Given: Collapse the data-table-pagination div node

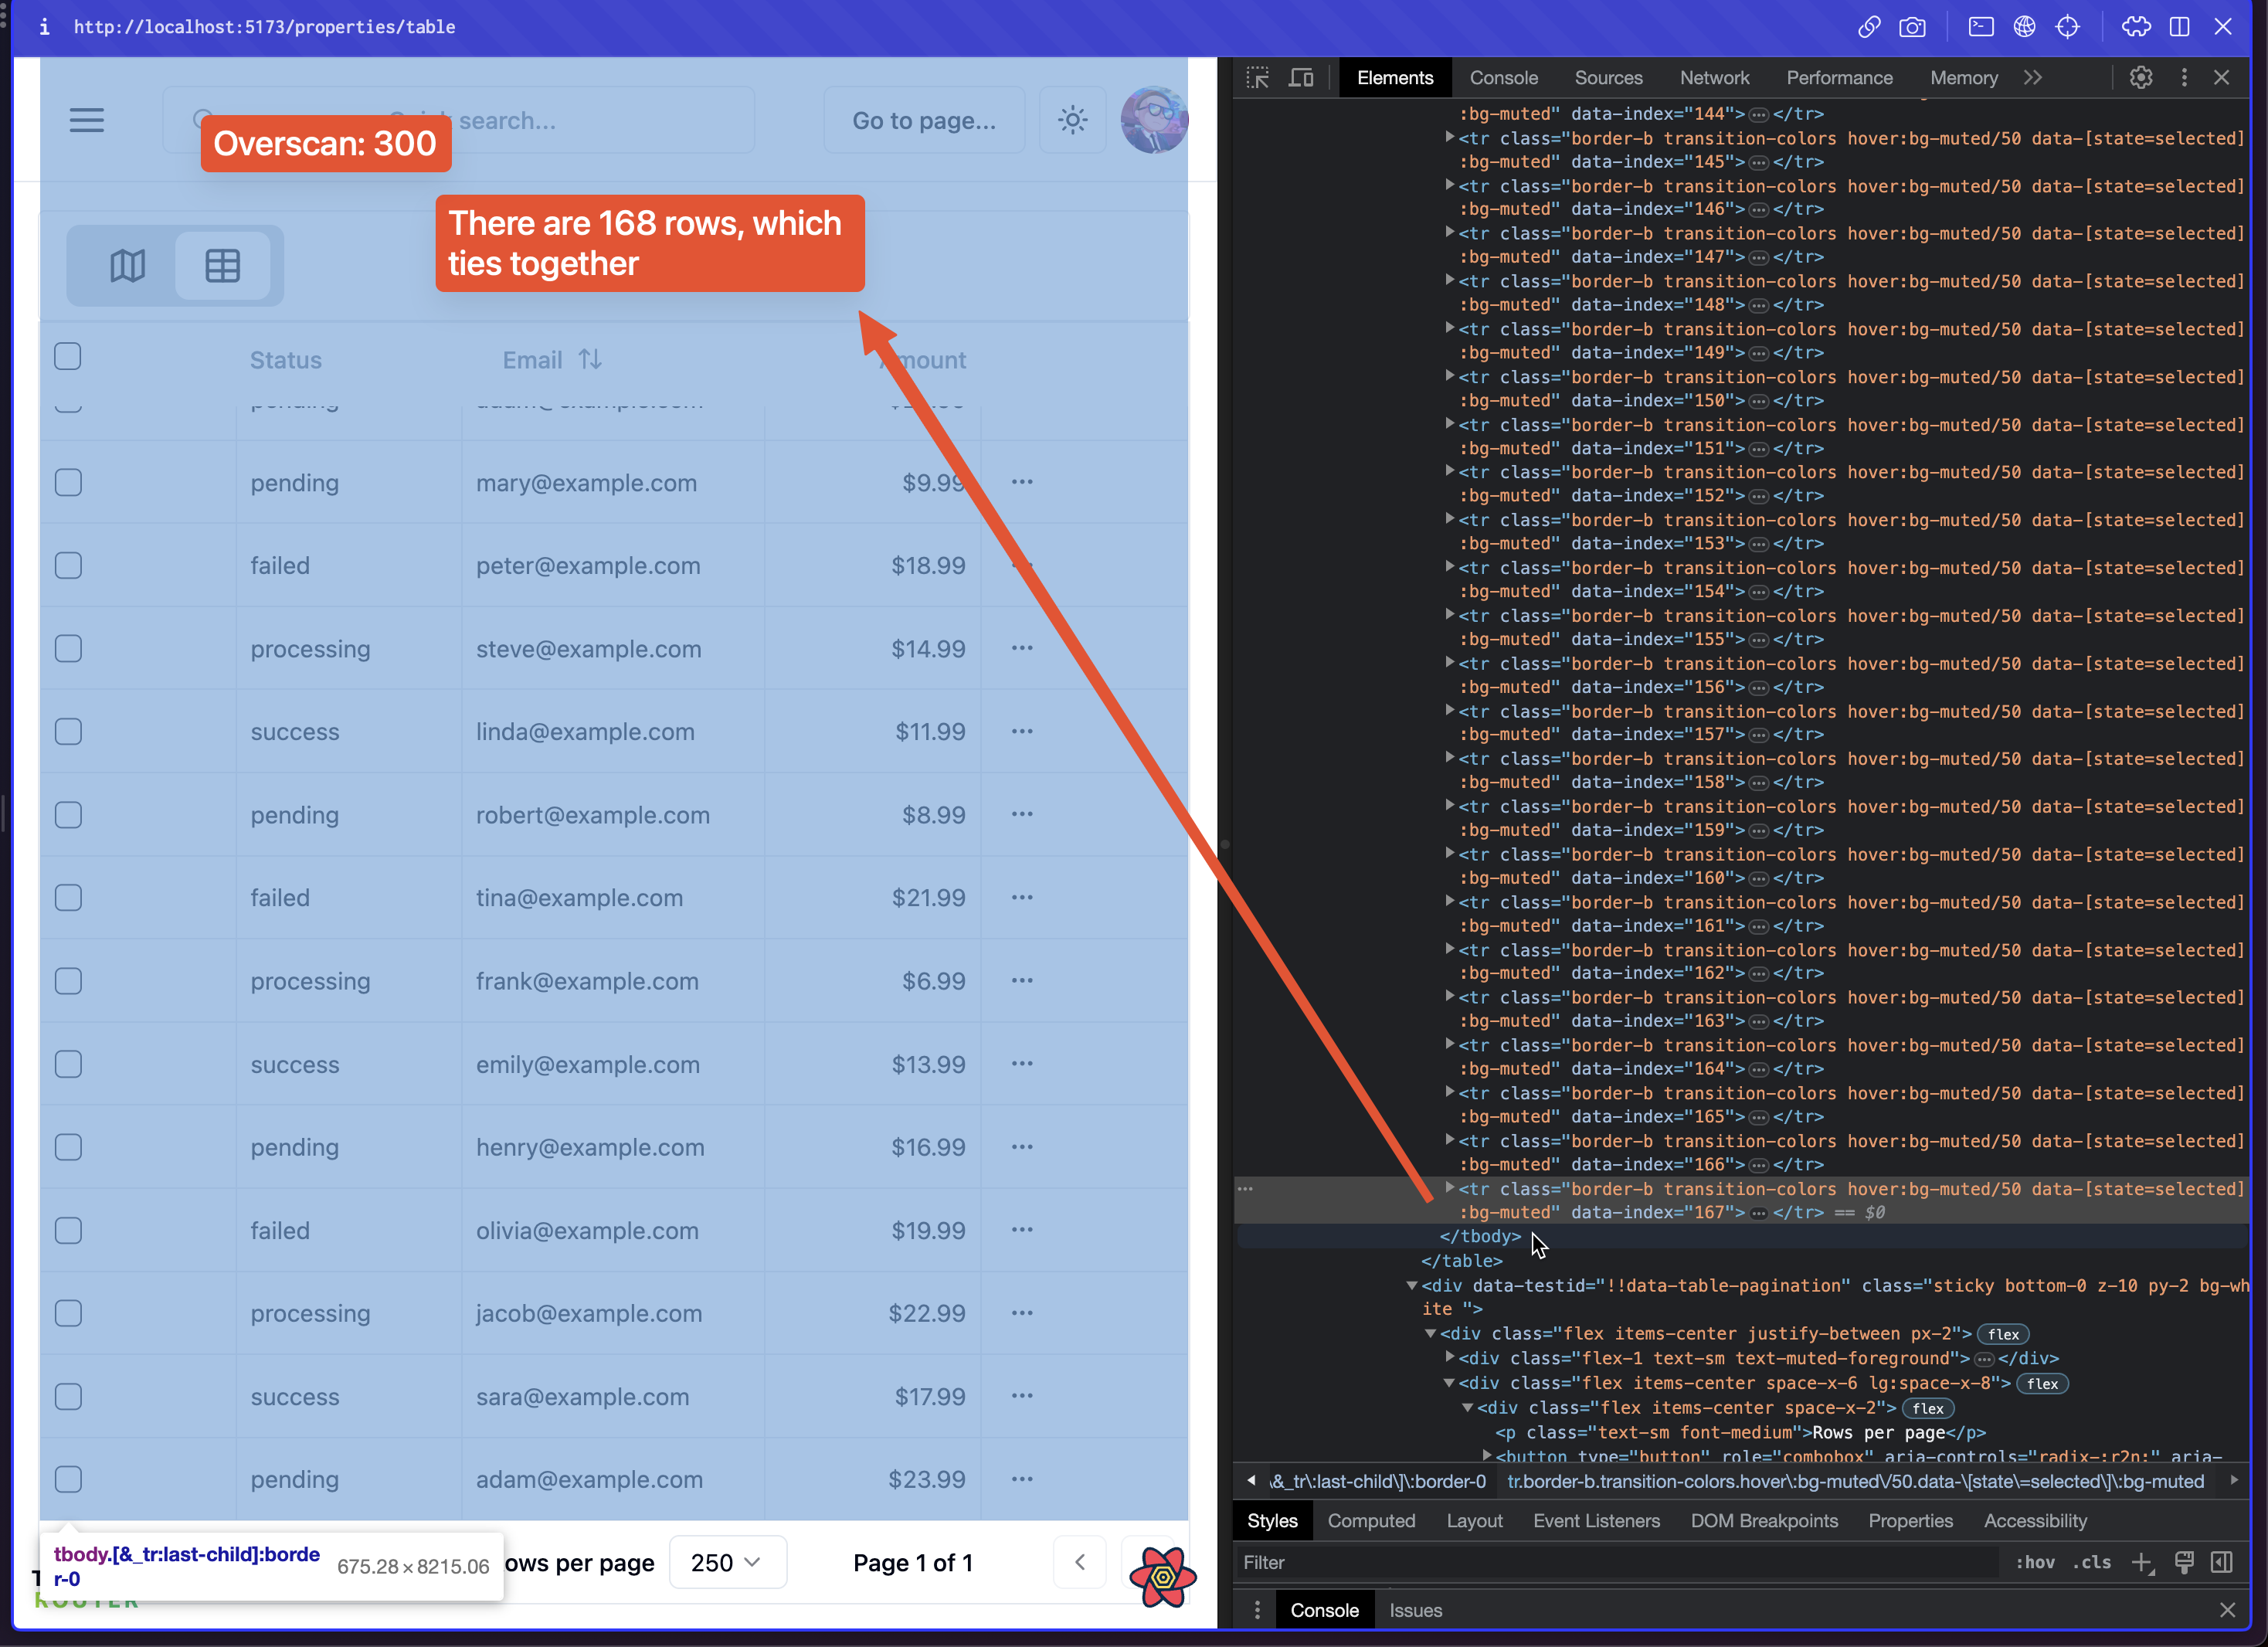Looking at the screenshot, I should point(1412,1285).
